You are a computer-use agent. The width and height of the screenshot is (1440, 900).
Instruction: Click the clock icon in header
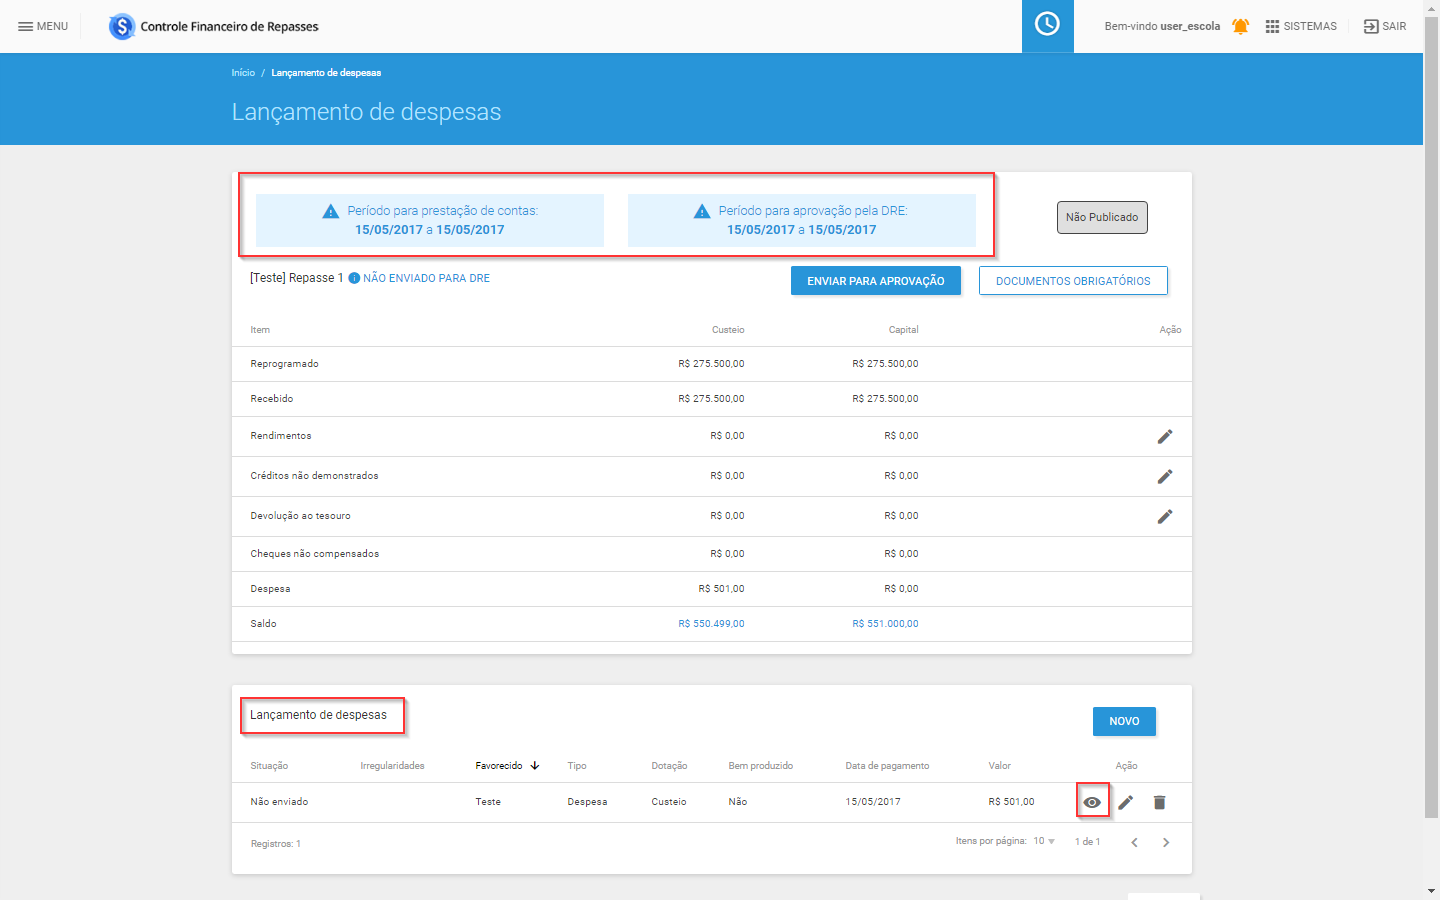[1047, 25]
